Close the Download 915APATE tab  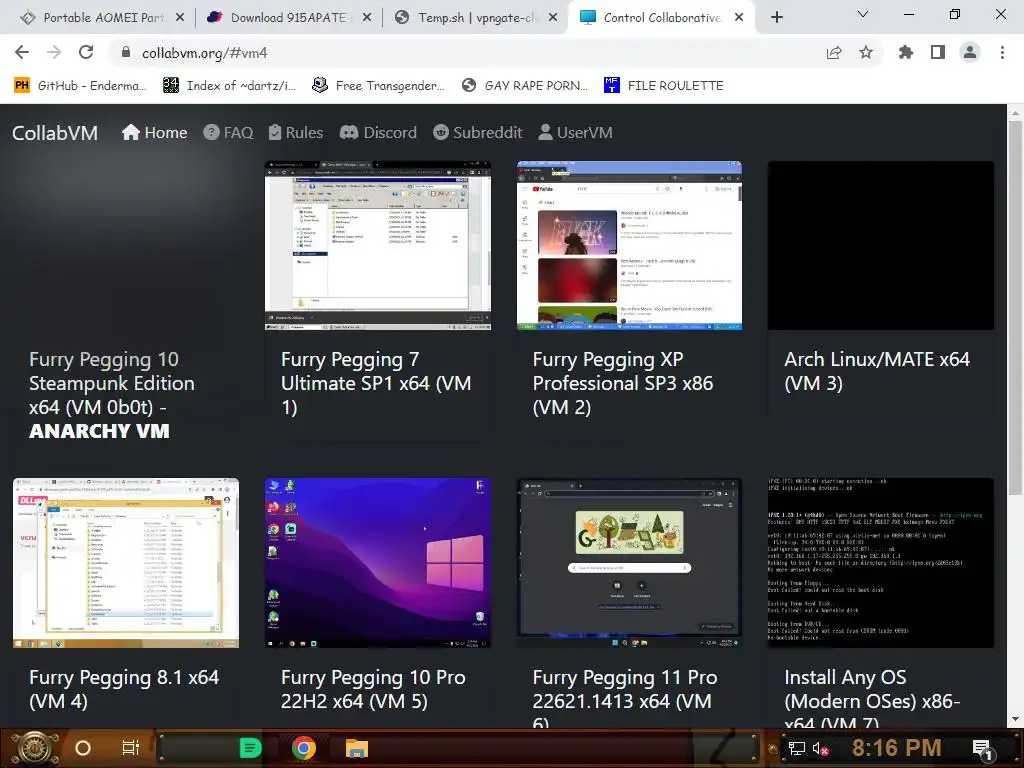[367, 18]
